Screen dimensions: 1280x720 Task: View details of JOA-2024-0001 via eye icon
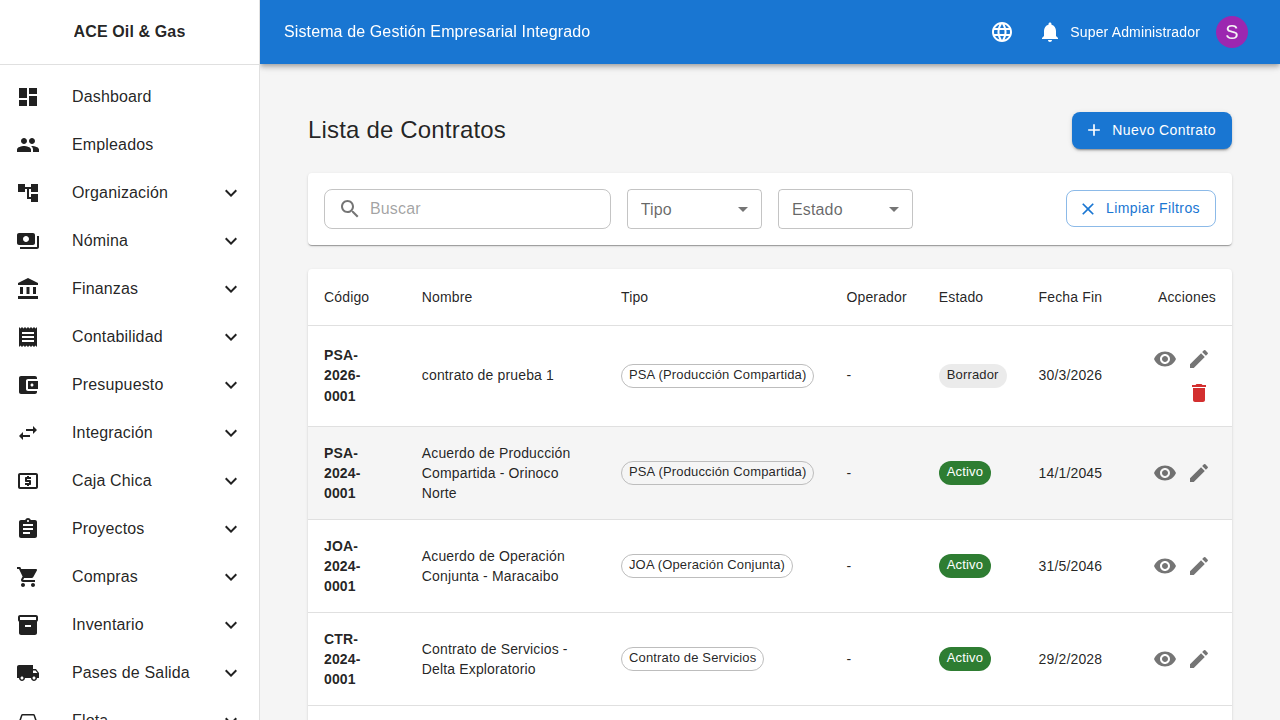pyautogui.click(x=1164, y=566)
